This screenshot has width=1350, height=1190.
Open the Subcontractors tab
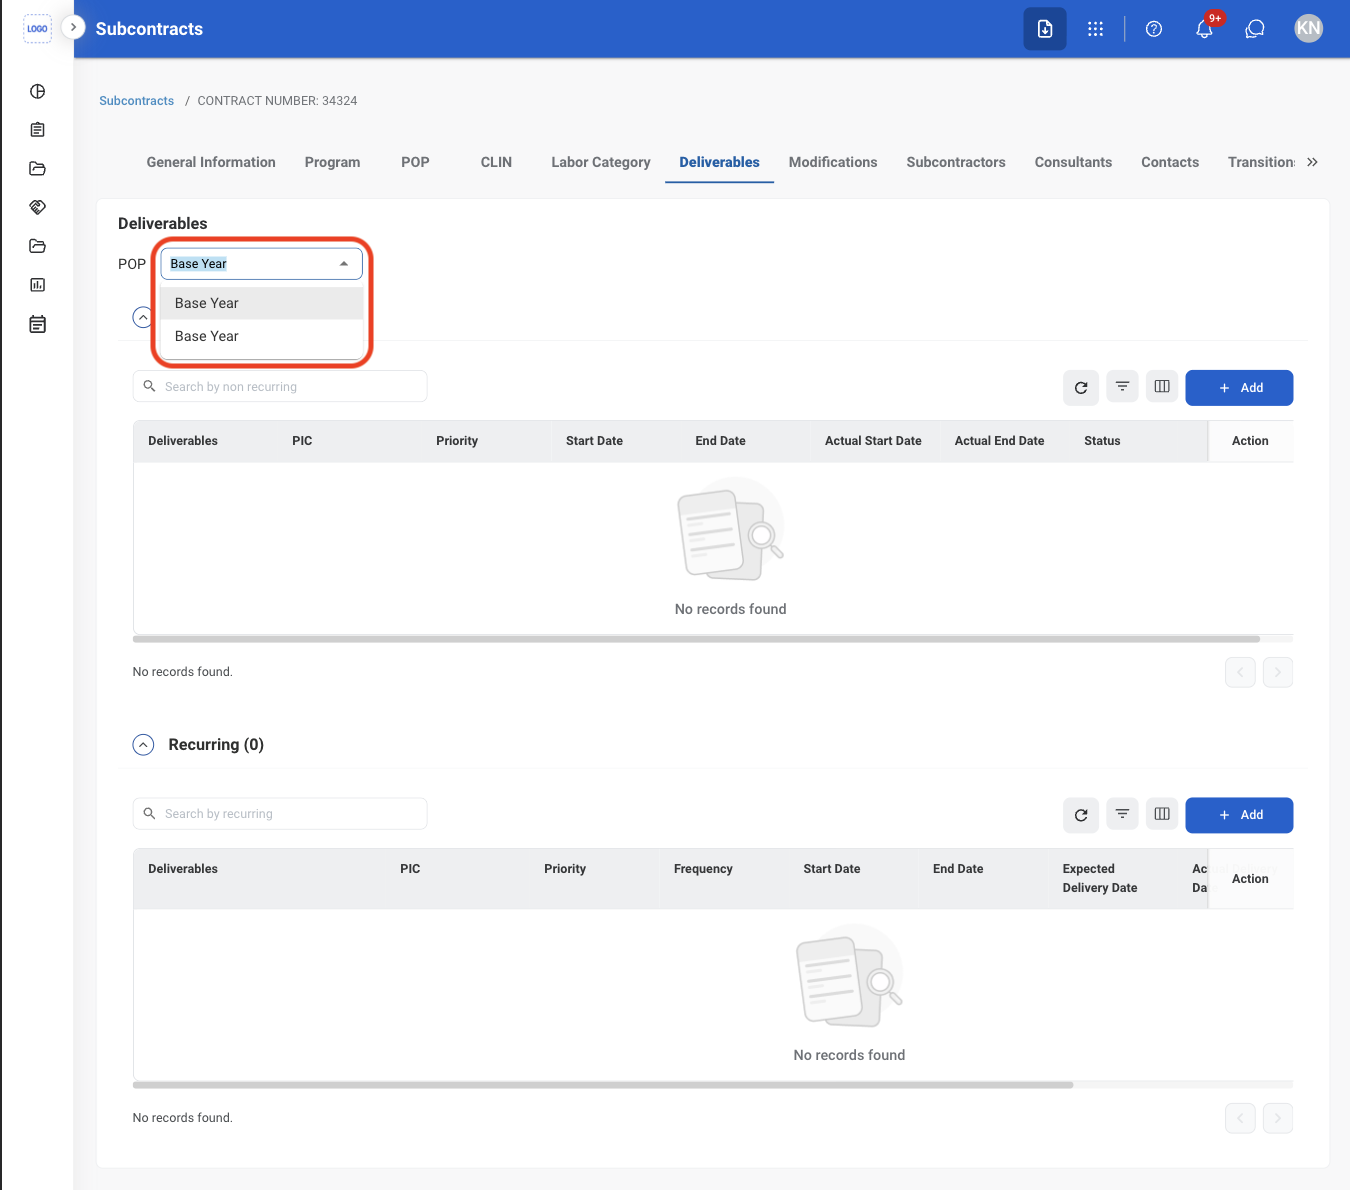click(956, 162)
